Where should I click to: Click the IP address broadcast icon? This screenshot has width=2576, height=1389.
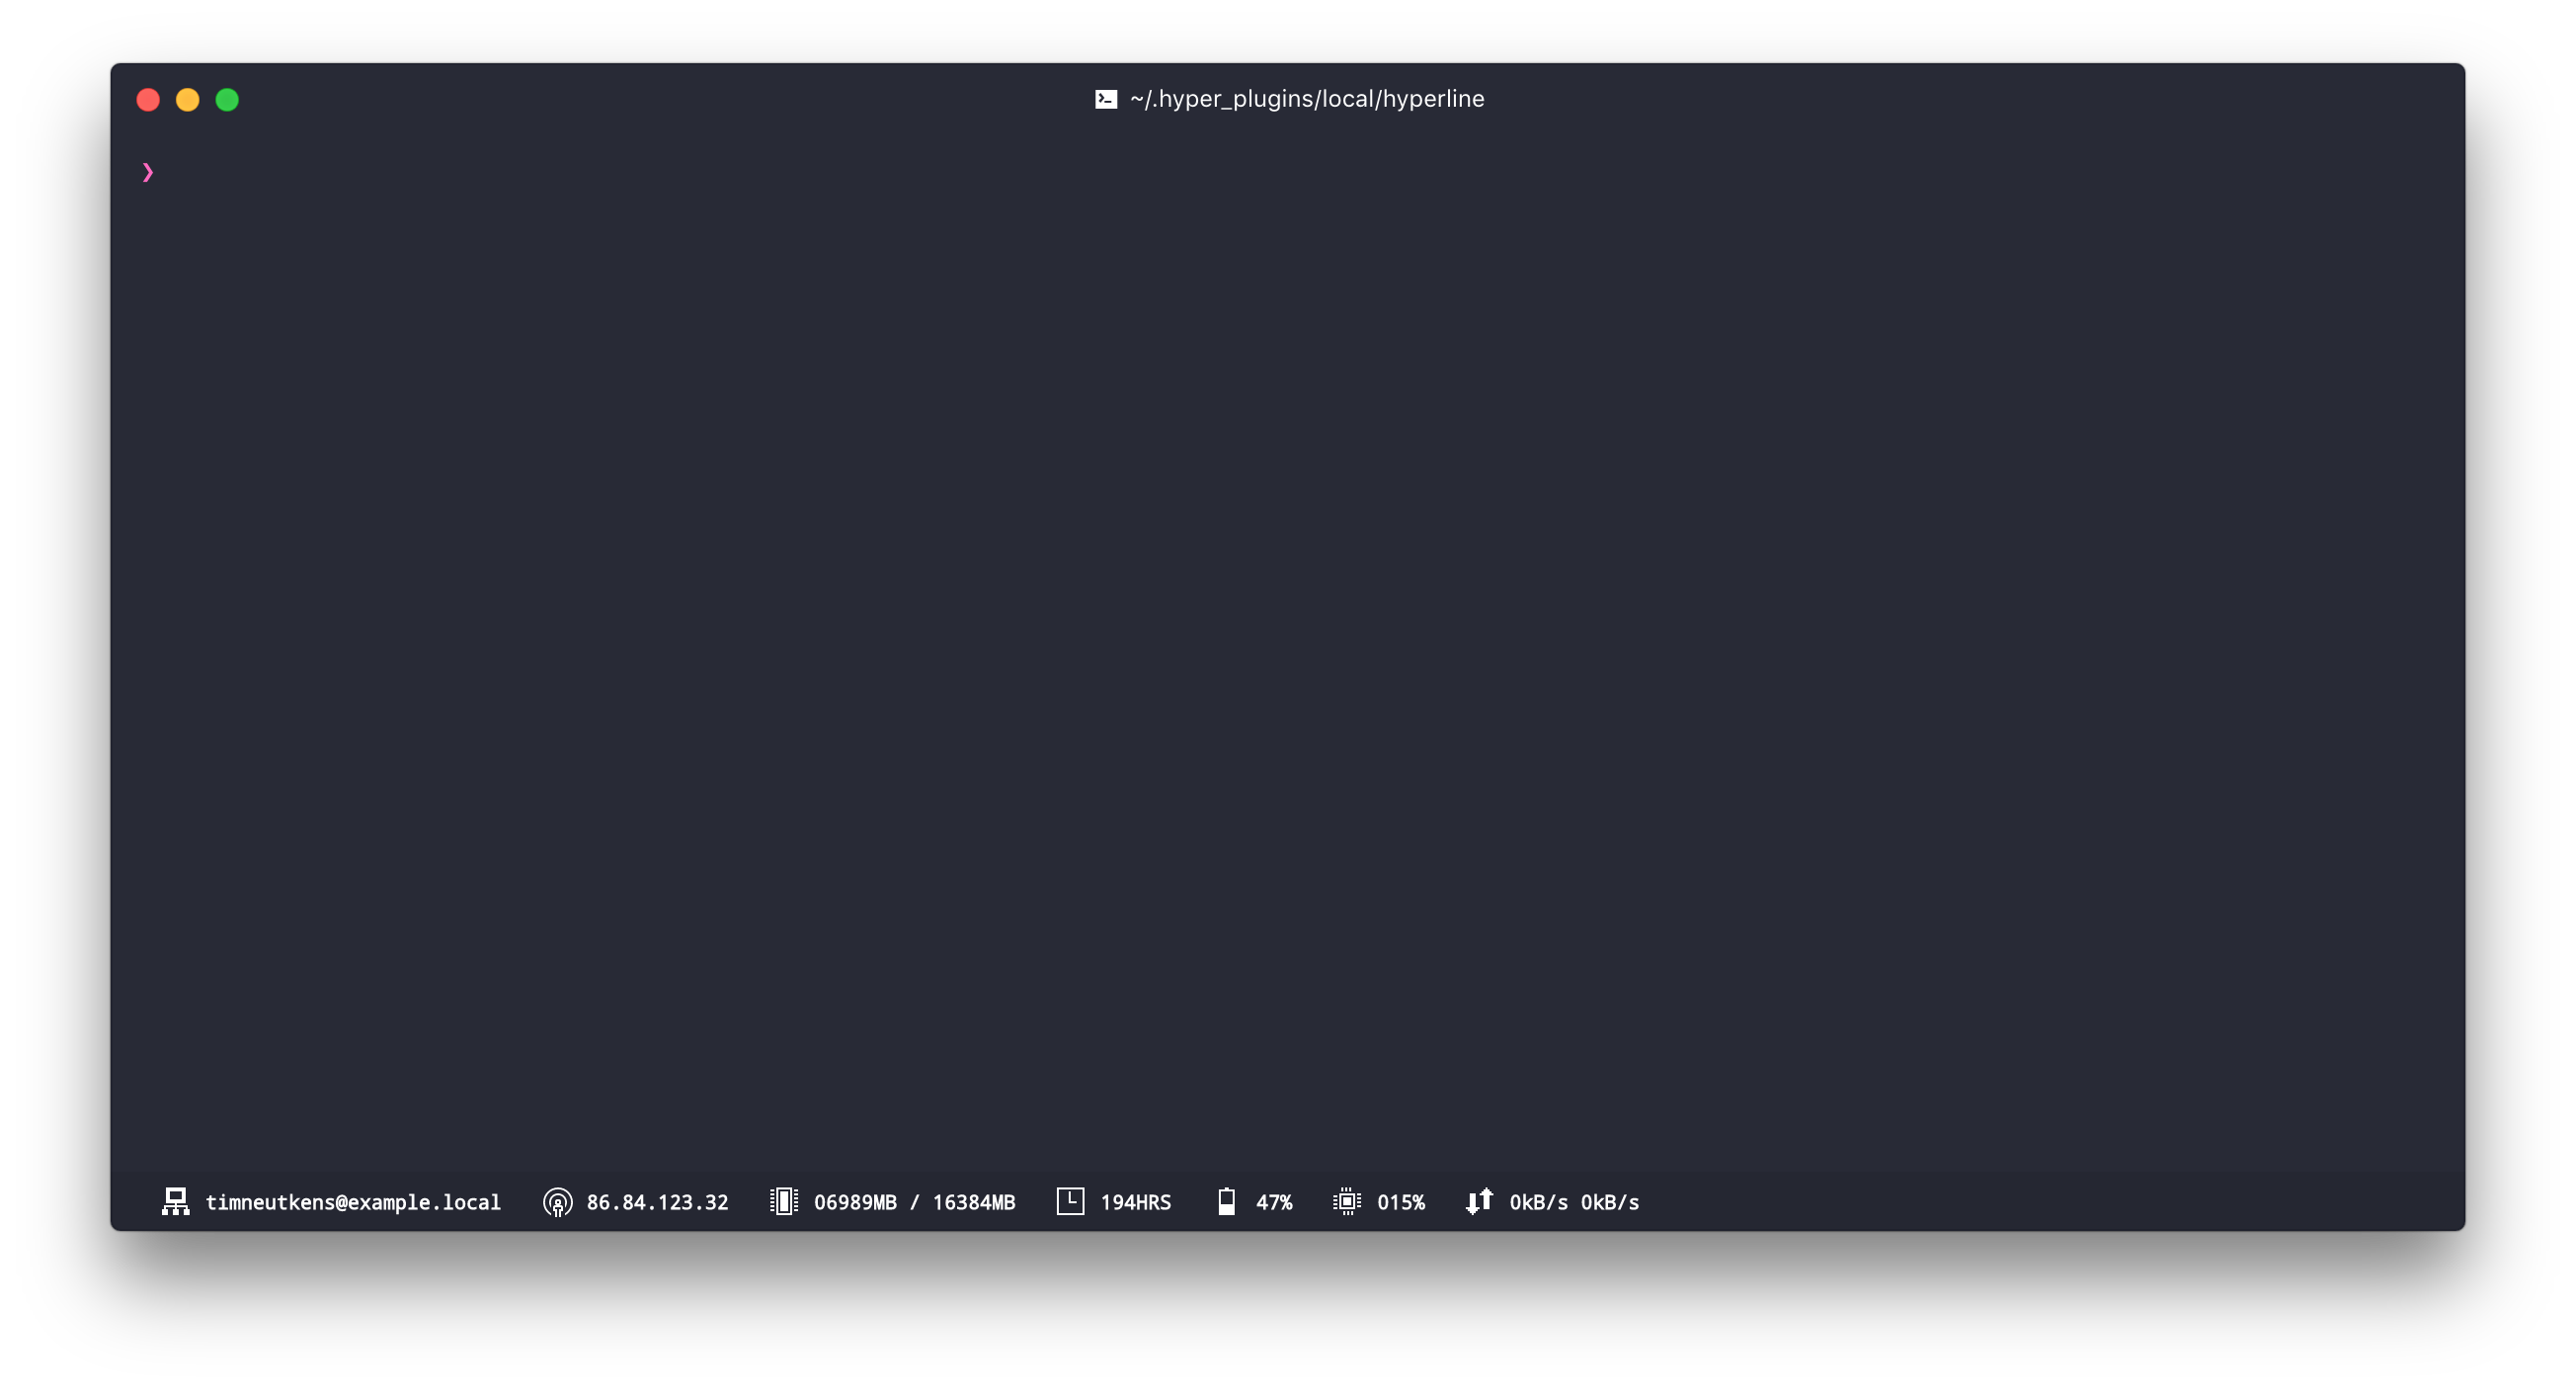(557, 1202)
